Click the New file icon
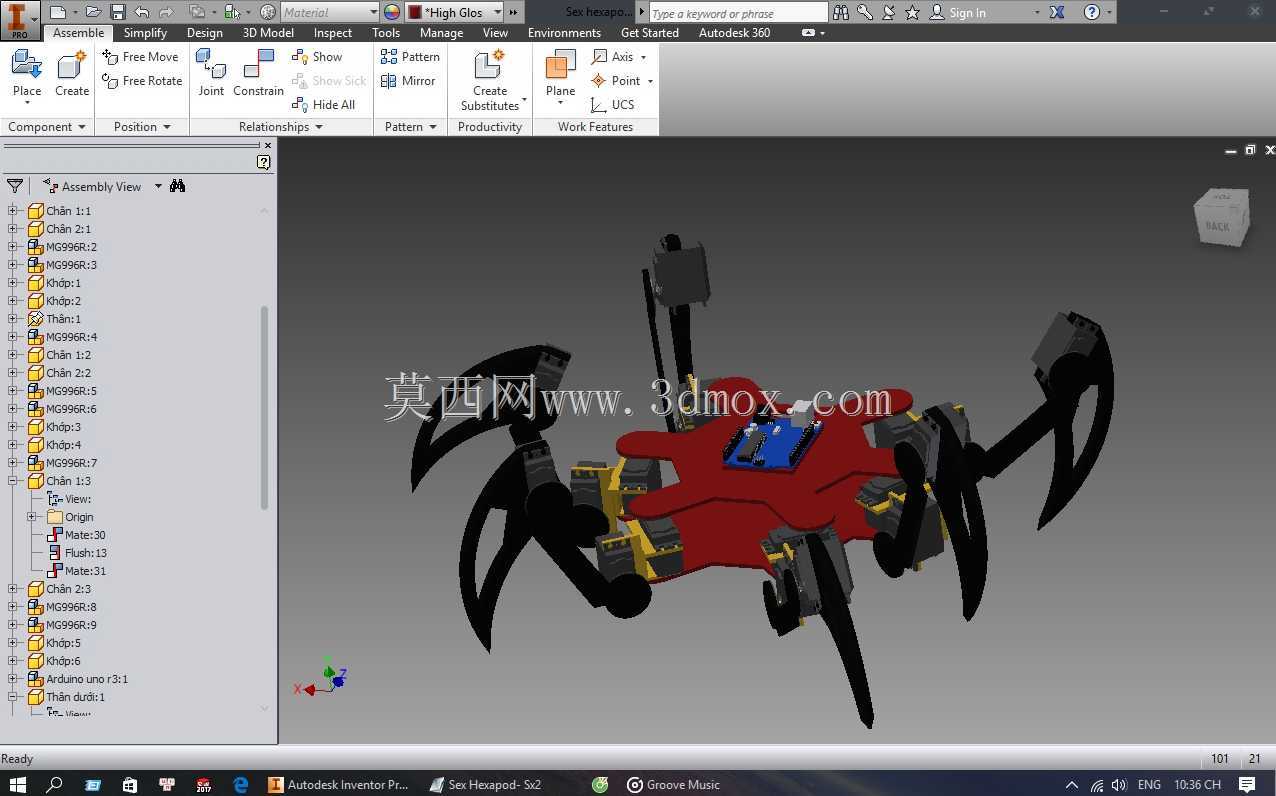 tap(58, 12)
